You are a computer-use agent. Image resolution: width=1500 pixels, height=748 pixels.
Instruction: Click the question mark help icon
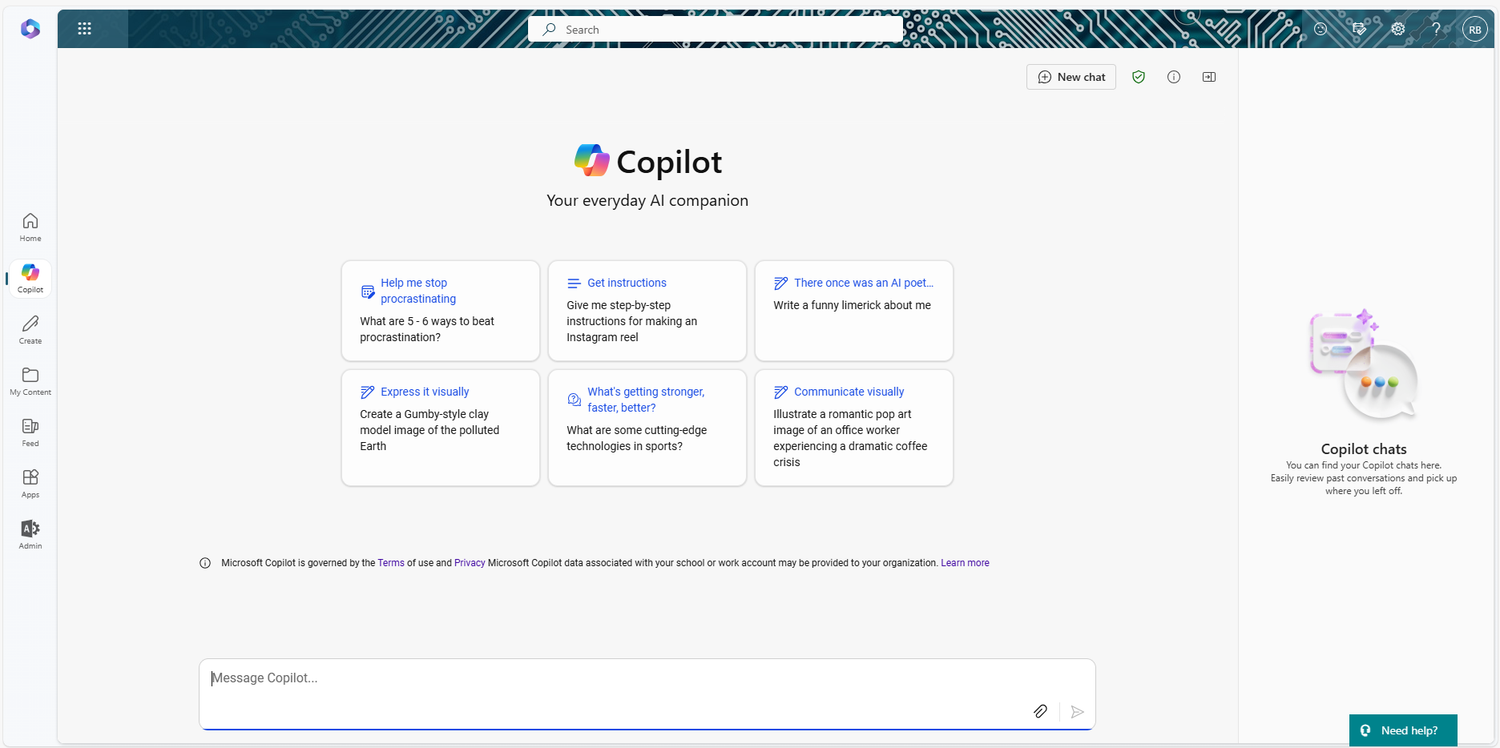pos(1436,29)
